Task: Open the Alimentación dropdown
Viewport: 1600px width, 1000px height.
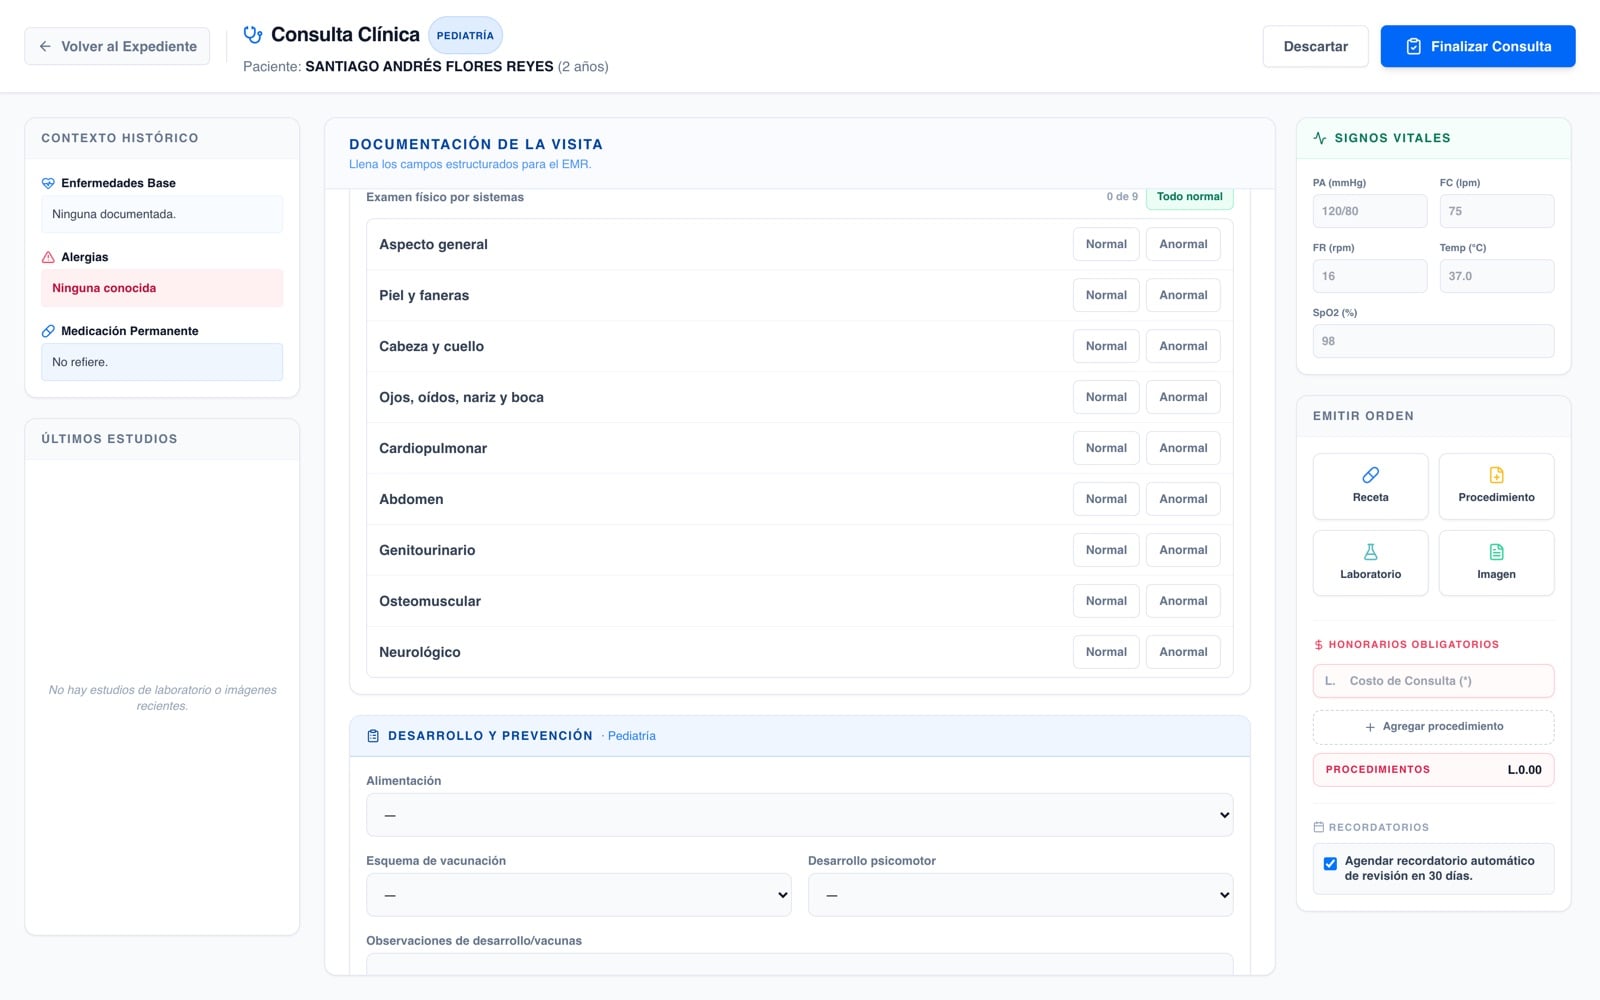Action: (799, 815)
